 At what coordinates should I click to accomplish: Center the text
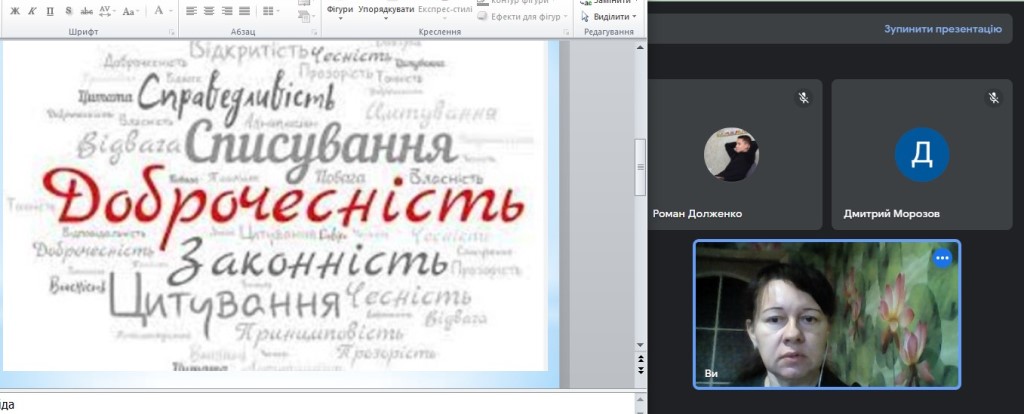[x=209, y=11]
